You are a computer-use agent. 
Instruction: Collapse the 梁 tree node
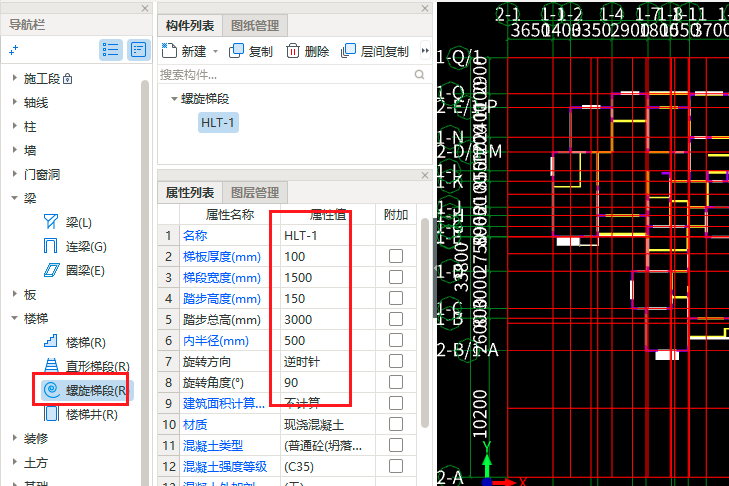click(x=14, y=198)
